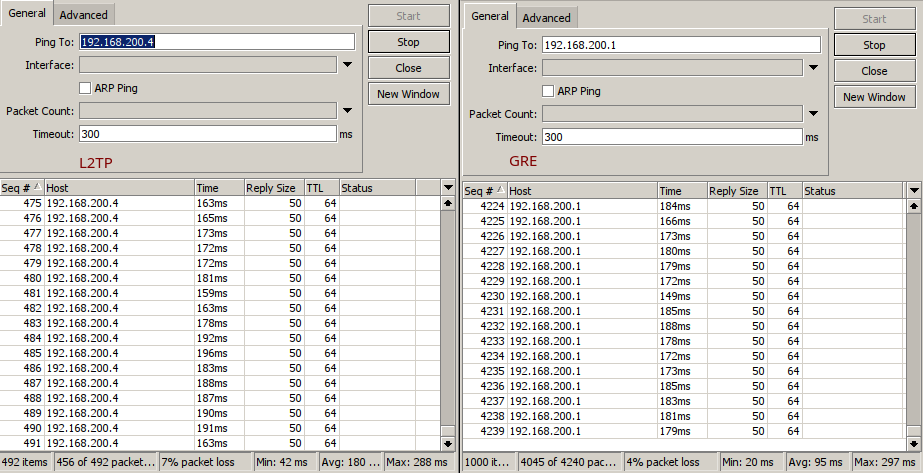The width and height of the screenshot is (923, 473).
Task: Select GRE row with sequence 4235
Action: click(x=685, y=371)
